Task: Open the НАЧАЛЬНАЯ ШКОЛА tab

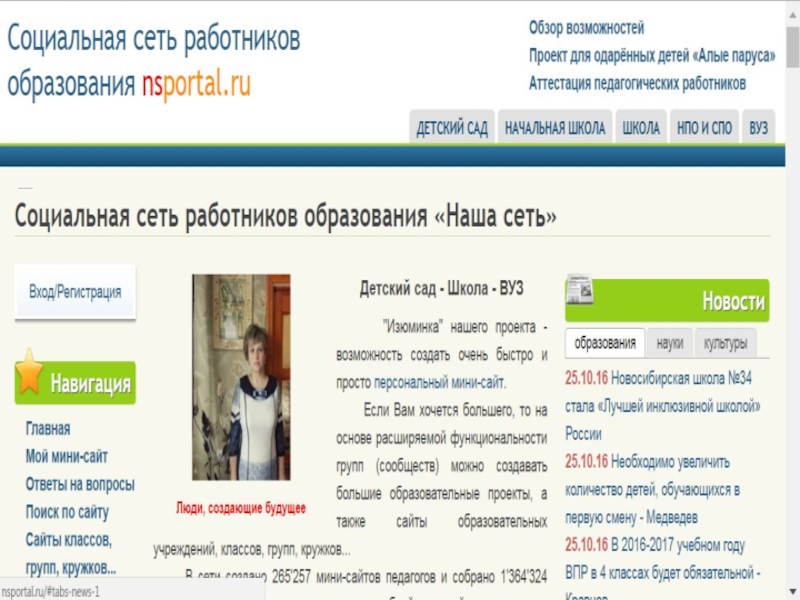Action: click(x=555, y=128)
